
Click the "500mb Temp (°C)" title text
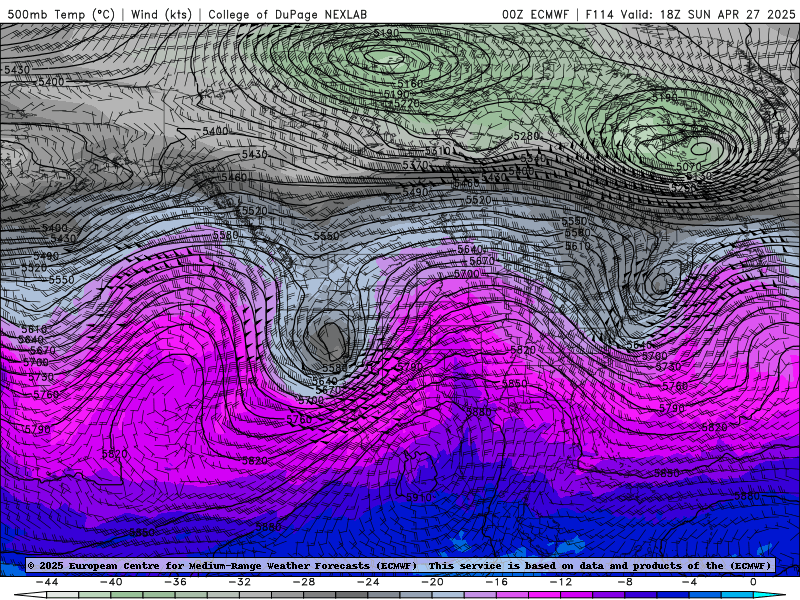click(61, 14)
